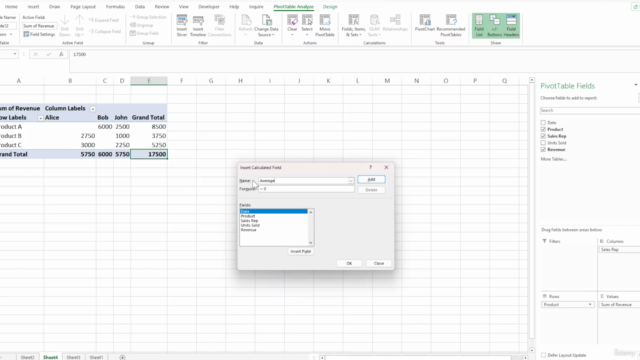Click Collapse Field
The width and height of the screenshot is (640, 360).
point(105,31)
